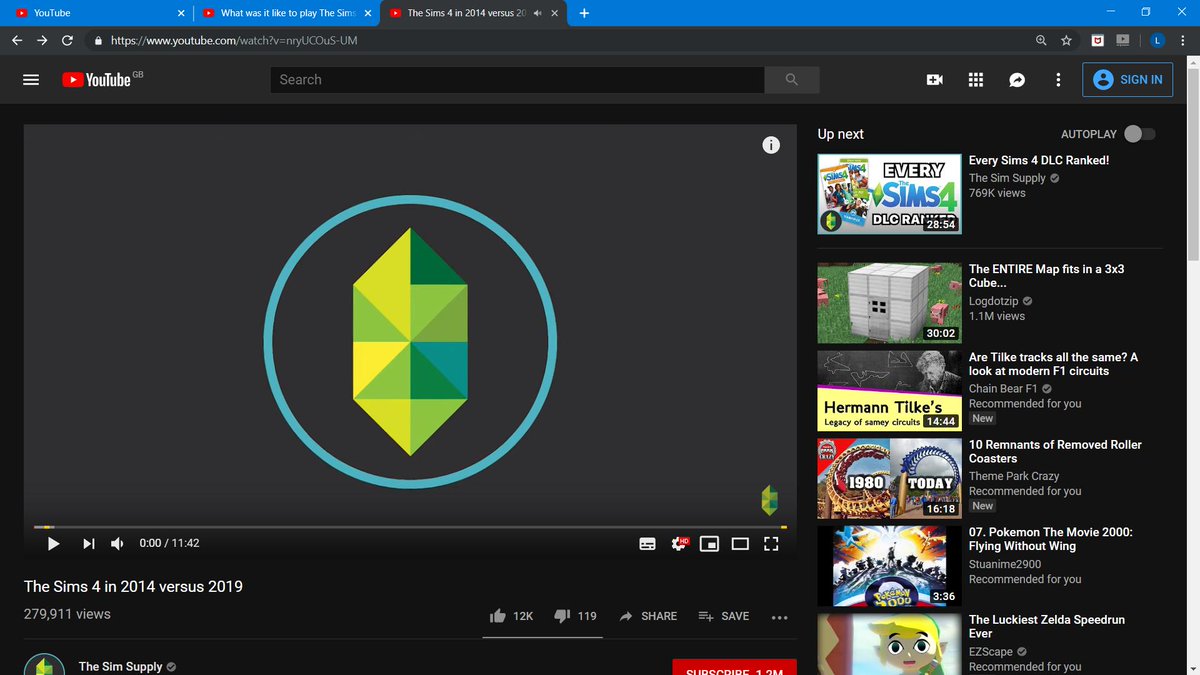
Task: Open The Luckiest Zelda Speedrun Ever title
Action: (x=1047, y=627)
